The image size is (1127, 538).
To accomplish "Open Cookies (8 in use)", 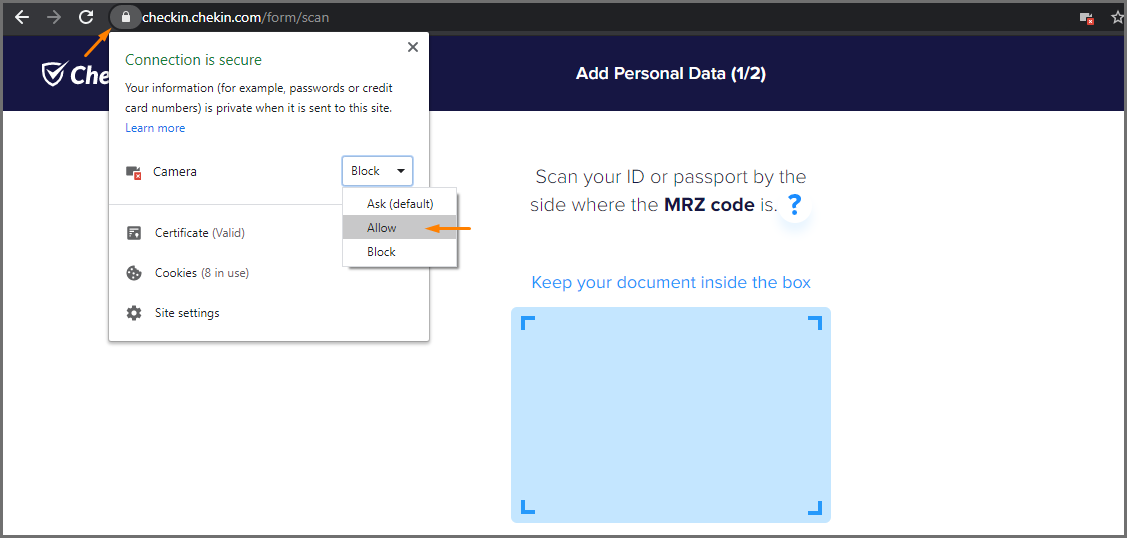I will [x=201, y=273].
